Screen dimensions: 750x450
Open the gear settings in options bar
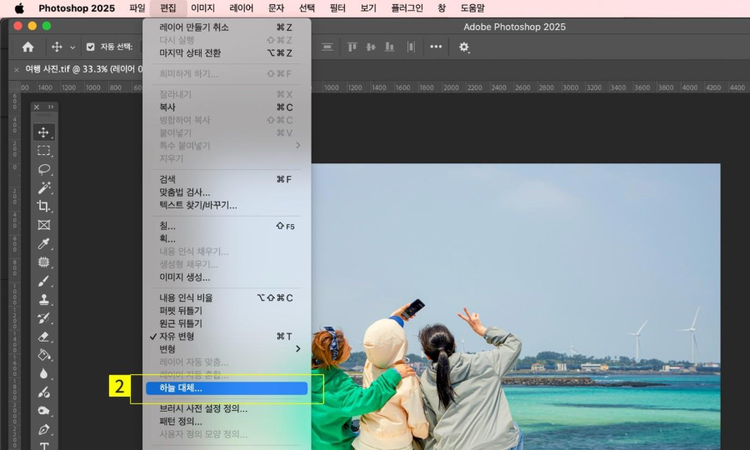463,47
